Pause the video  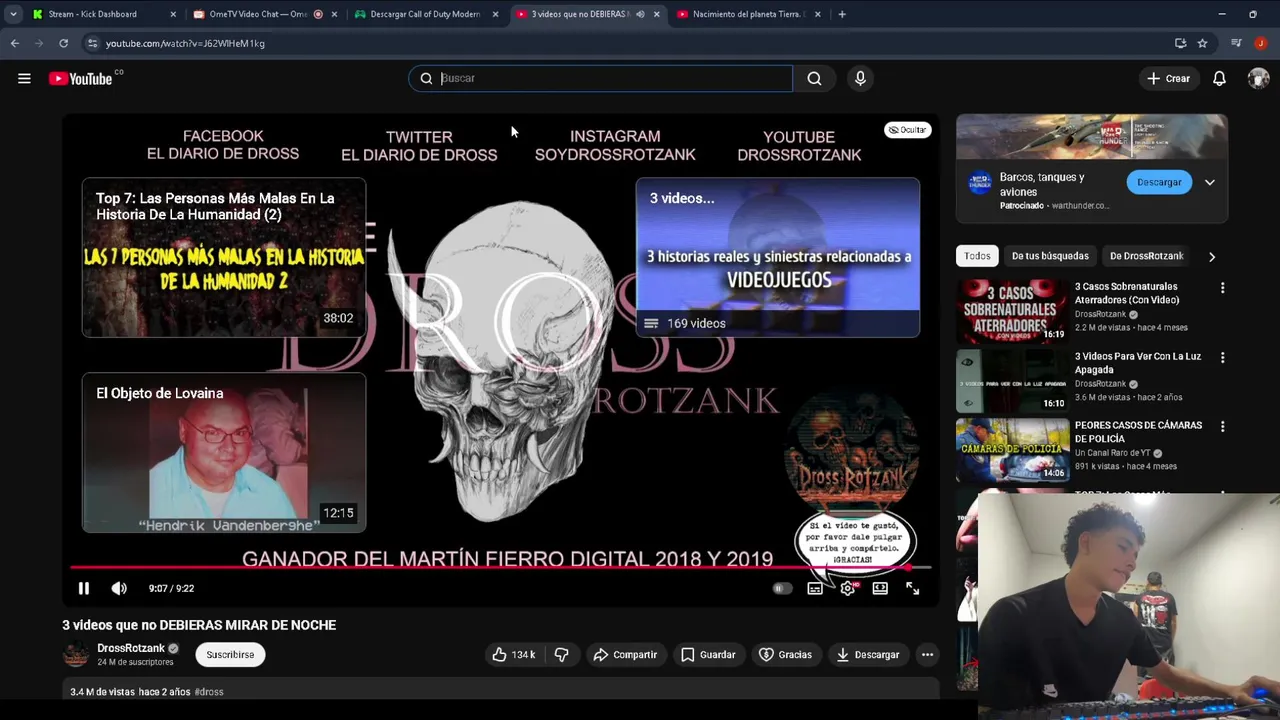click(x=84, y=588)
